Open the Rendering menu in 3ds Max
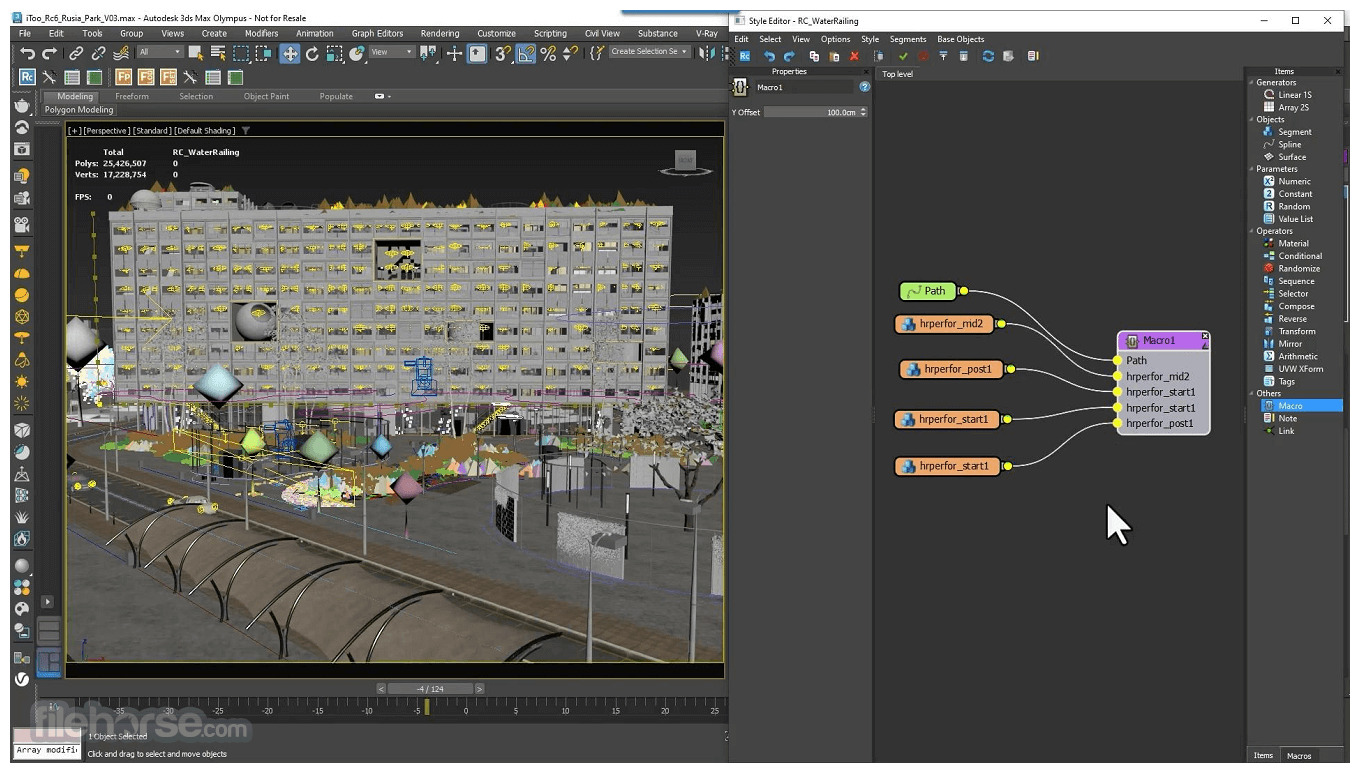 click(440, 33)
